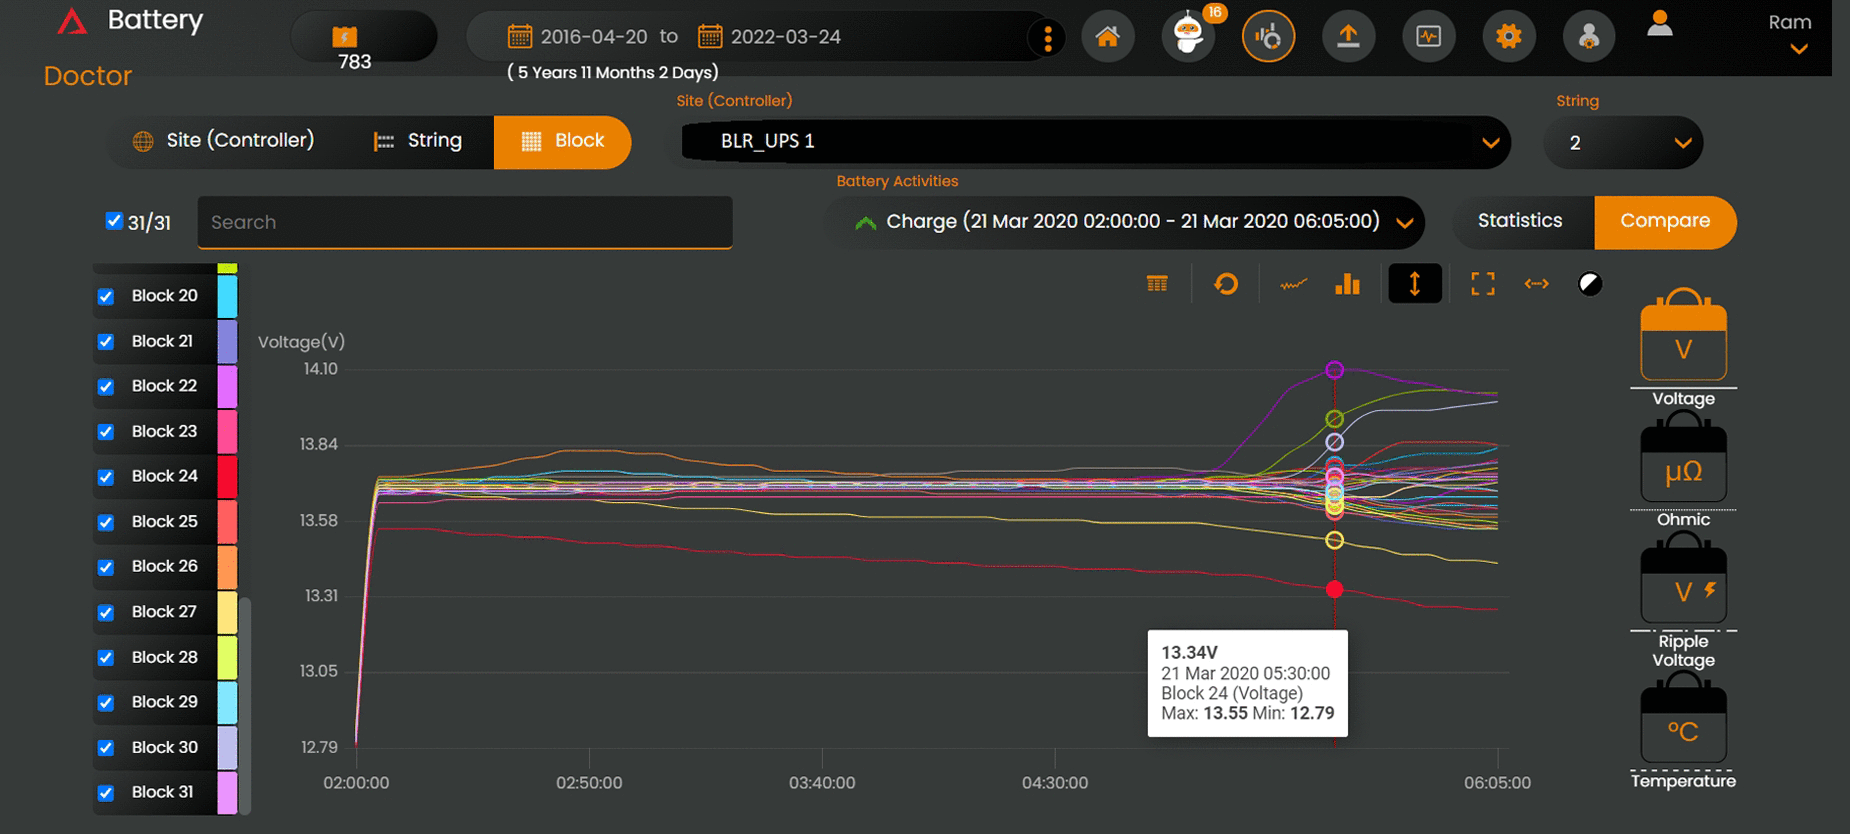The width and height of the screenshot is (1850, 834).
Task: Open the robot assistant notifications icon
Action: (1188, 37)
